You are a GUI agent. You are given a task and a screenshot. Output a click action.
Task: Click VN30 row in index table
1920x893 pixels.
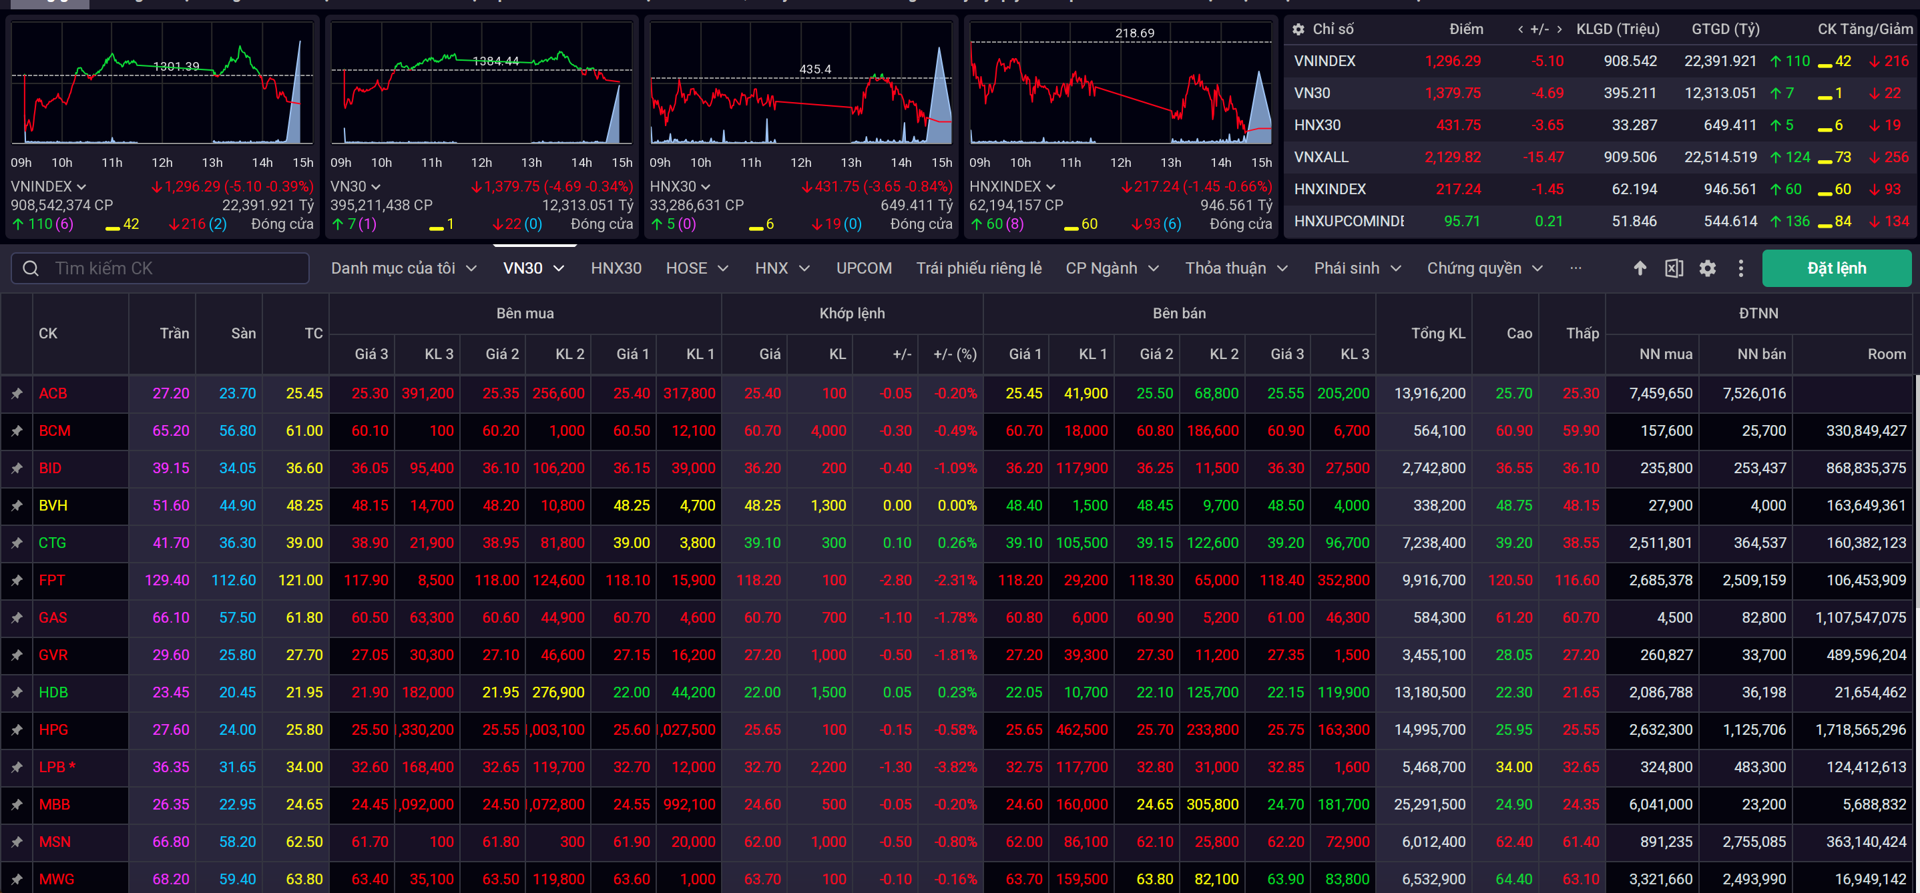pyautogui.click(x=1600, y=93)
